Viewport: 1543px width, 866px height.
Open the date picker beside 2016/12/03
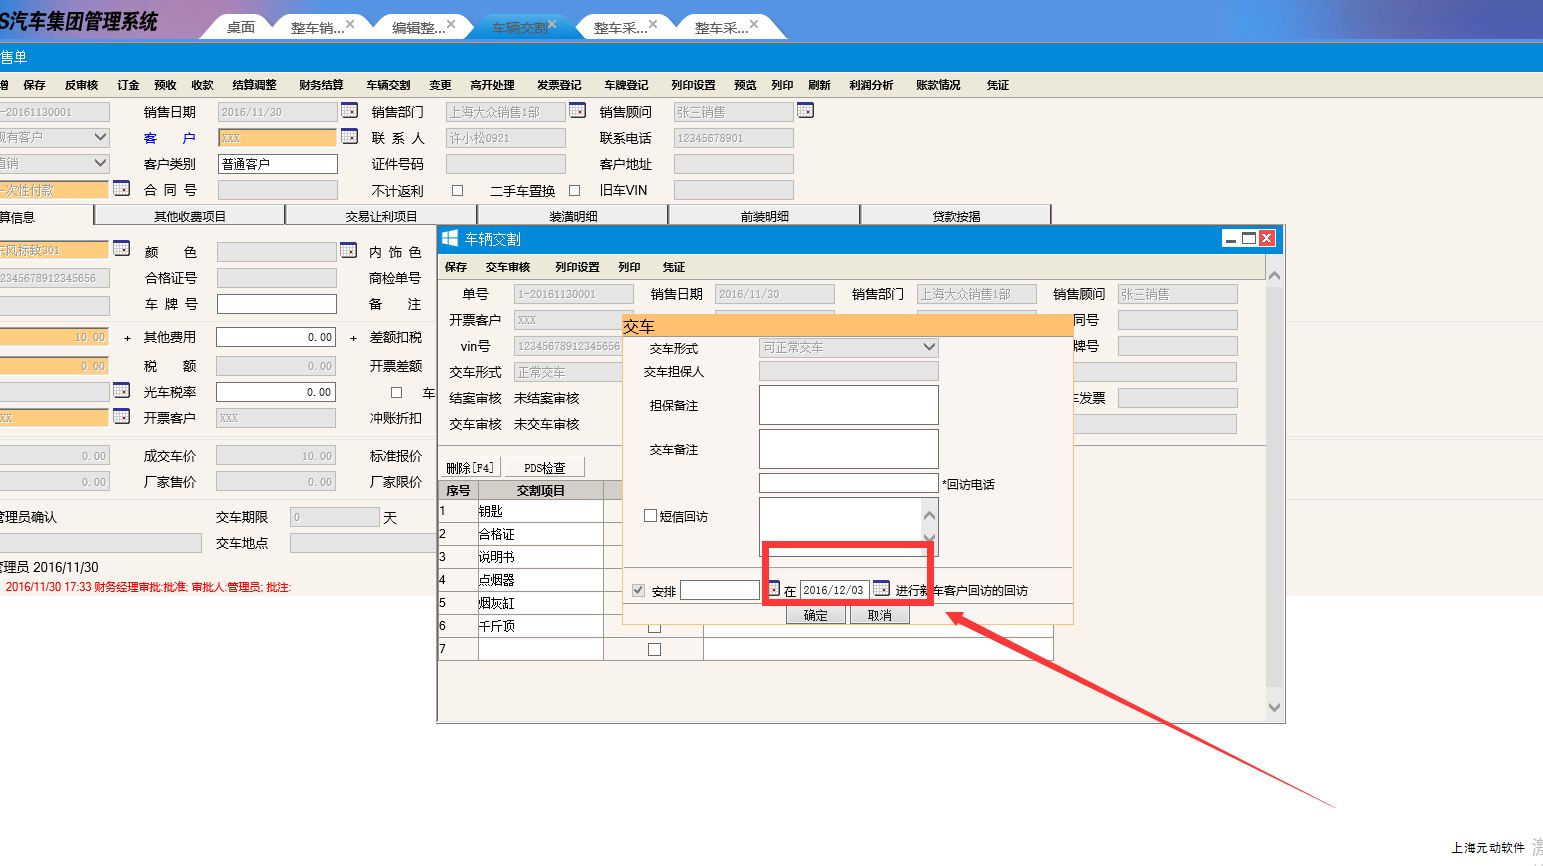point(881,589)
